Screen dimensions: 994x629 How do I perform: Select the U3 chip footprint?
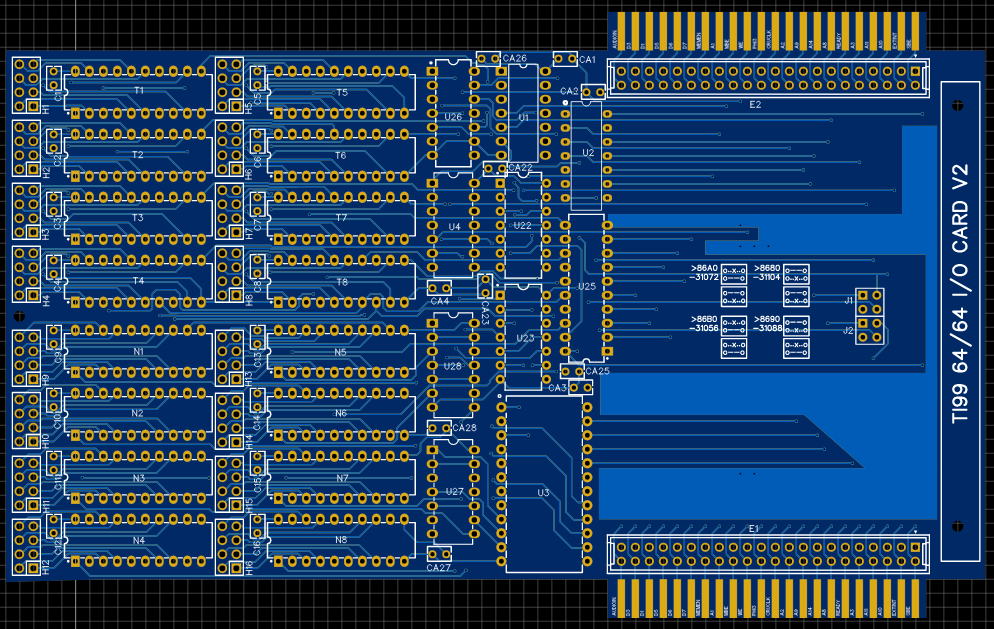pos(543,484)
